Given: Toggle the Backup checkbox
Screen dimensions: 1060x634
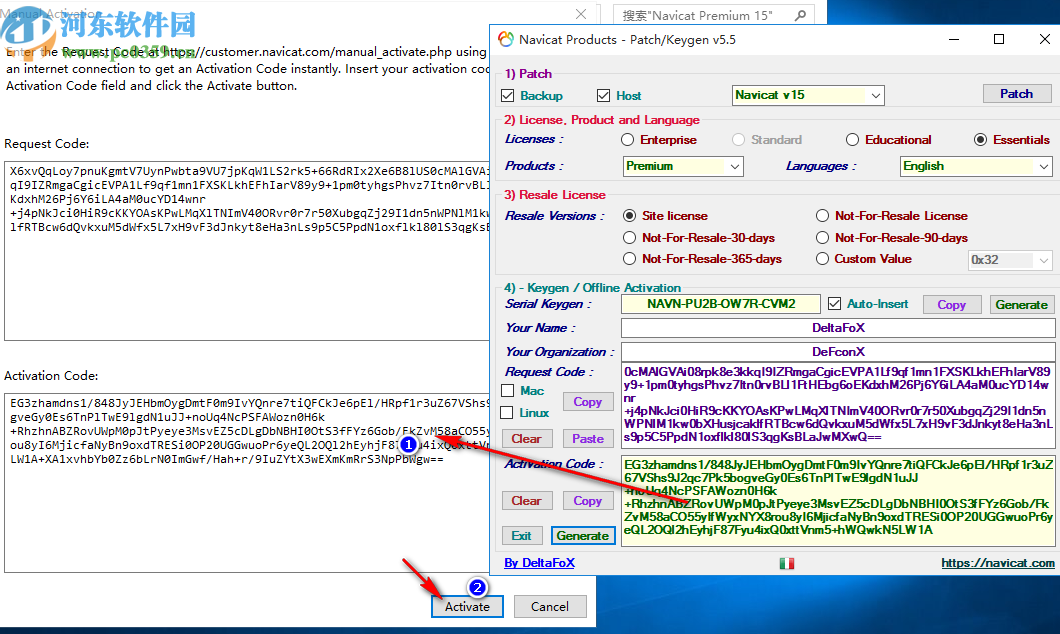Looking at the screenshot, I should tap(508, 95).
